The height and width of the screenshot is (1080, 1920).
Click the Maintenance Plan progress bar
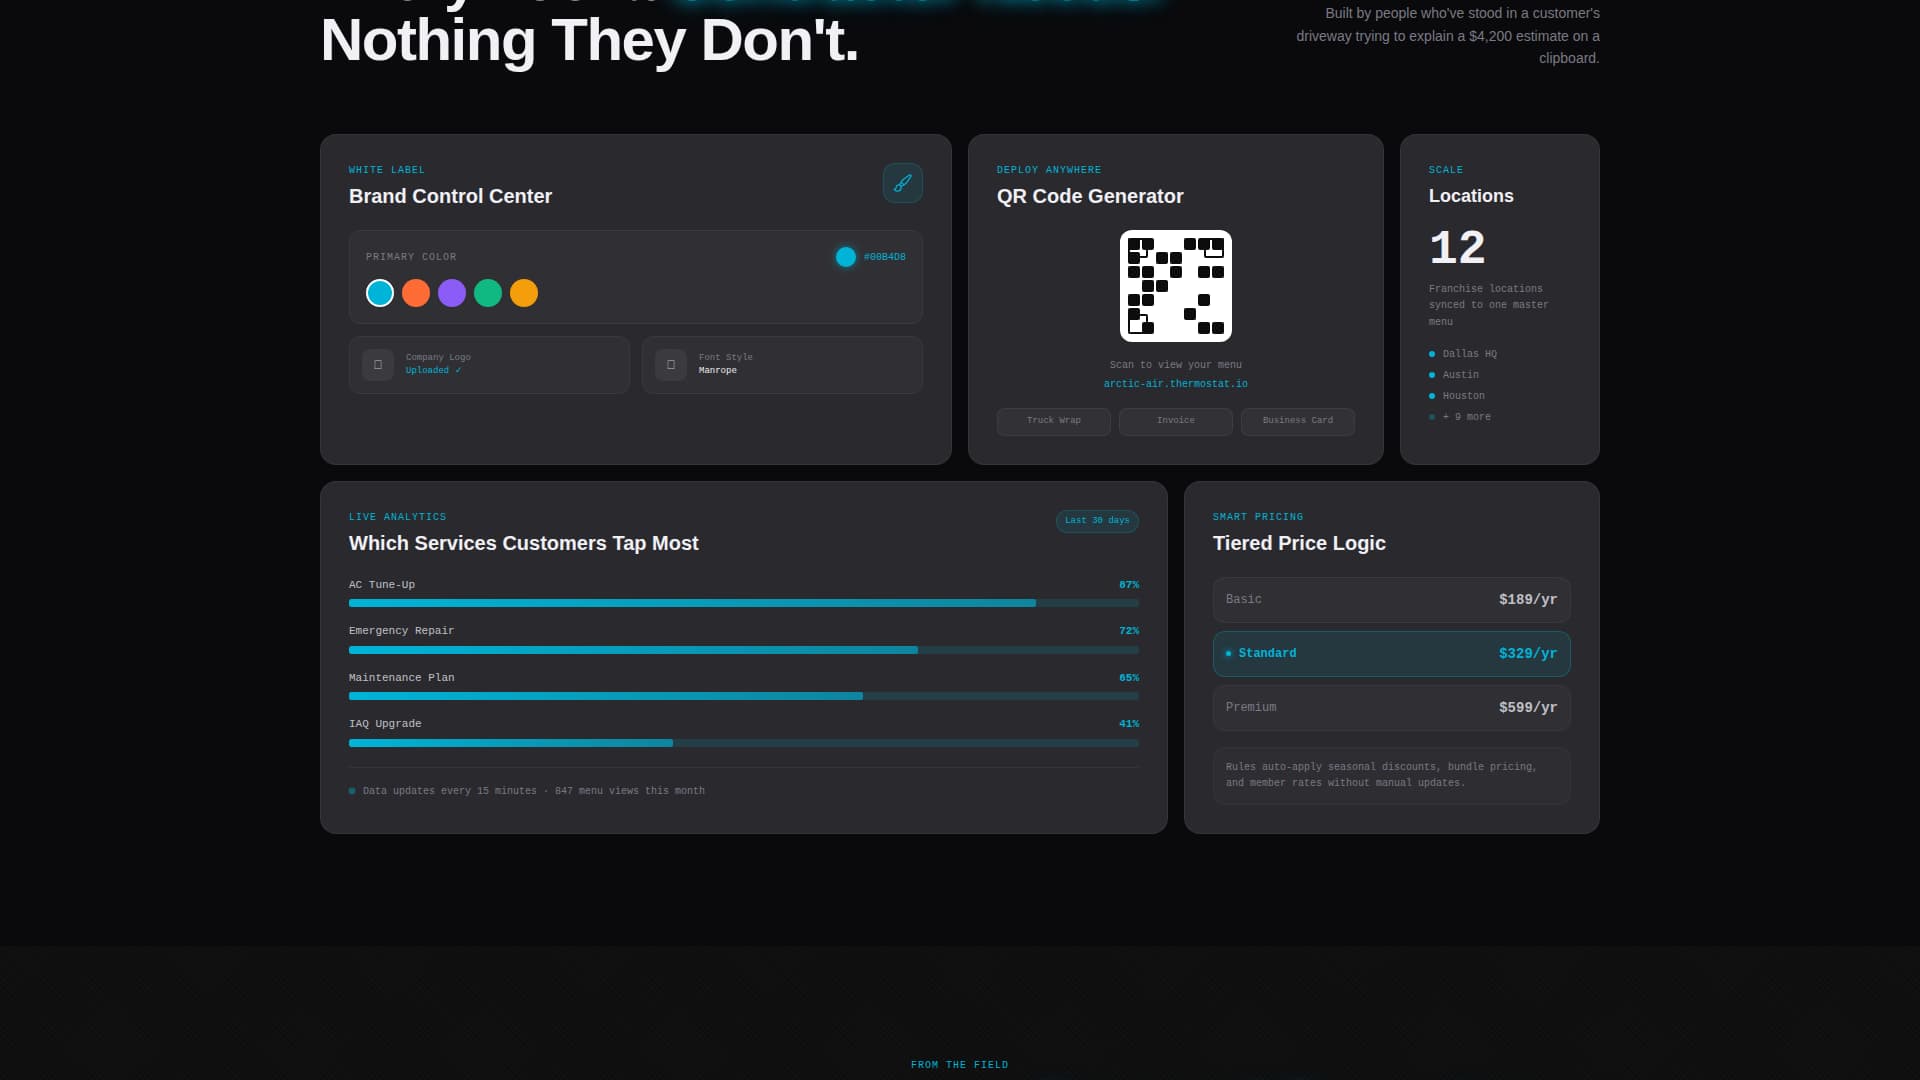(x=744, y=696)
